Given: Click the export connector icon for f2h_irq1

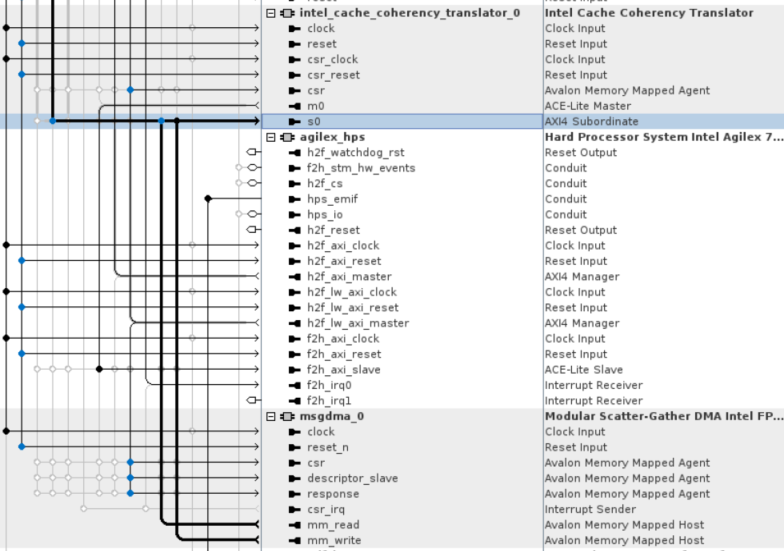Looking at the screenshot, I should (x=252, y=400).
